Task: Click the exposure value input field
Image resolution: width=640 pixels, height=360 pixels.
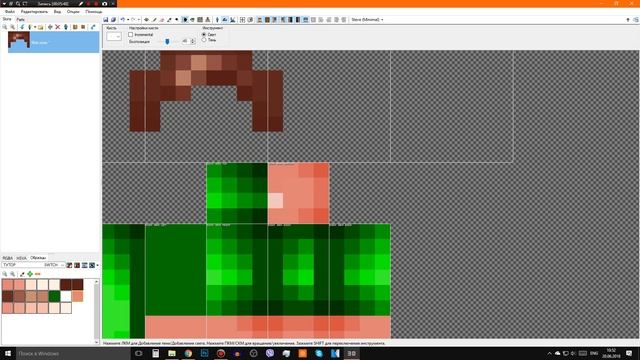Action: pos(185,41)
